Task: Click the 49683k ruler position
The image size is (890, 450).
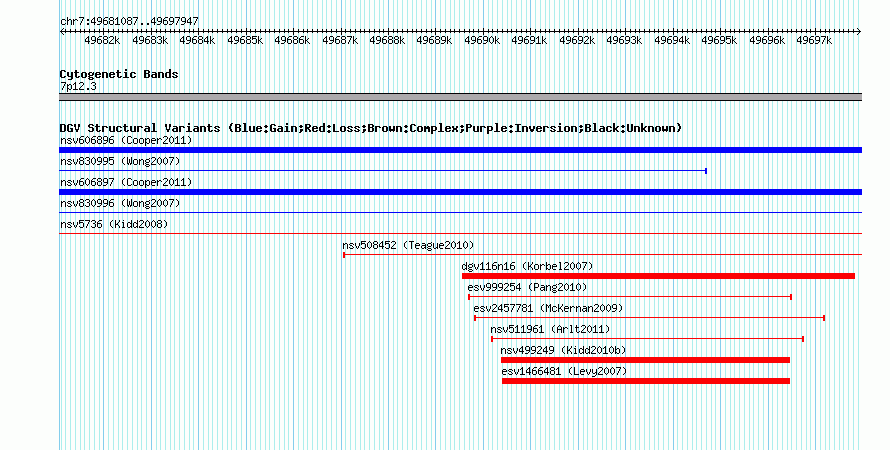Action: (x=150, y=40)
